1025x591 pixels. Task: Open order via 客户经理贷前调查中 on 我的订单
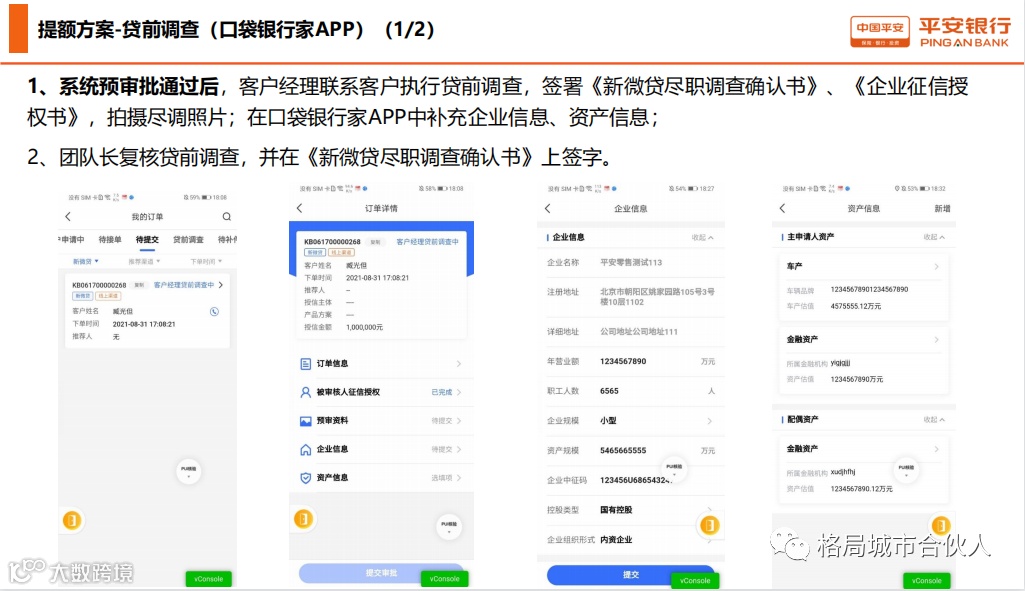(188, 285)
